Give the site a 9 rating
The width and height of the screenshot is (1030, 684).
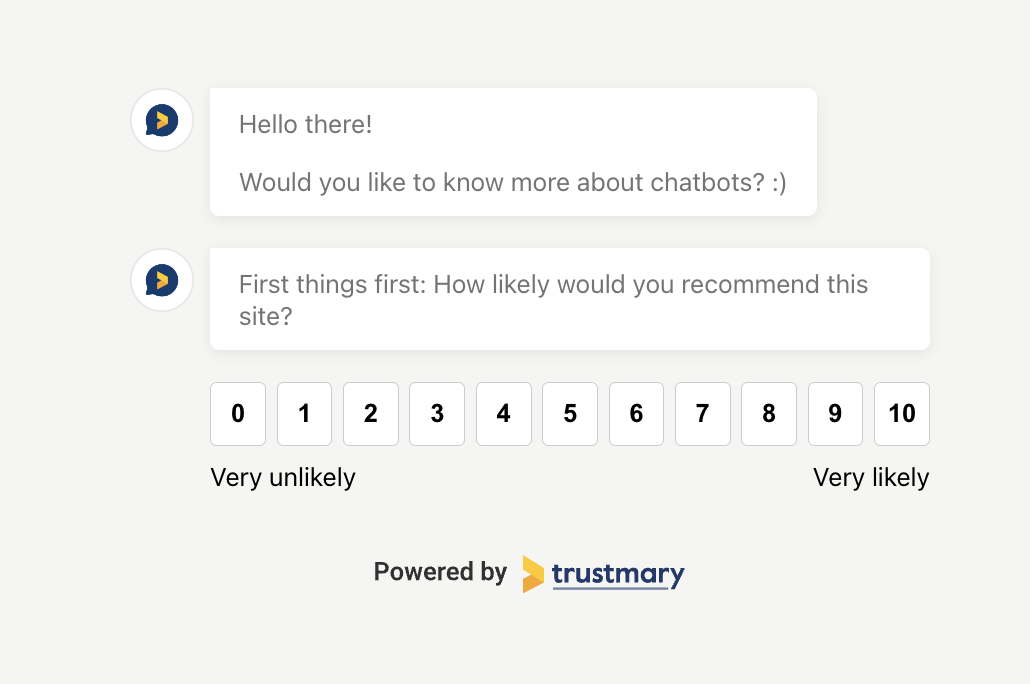point(836,414)
